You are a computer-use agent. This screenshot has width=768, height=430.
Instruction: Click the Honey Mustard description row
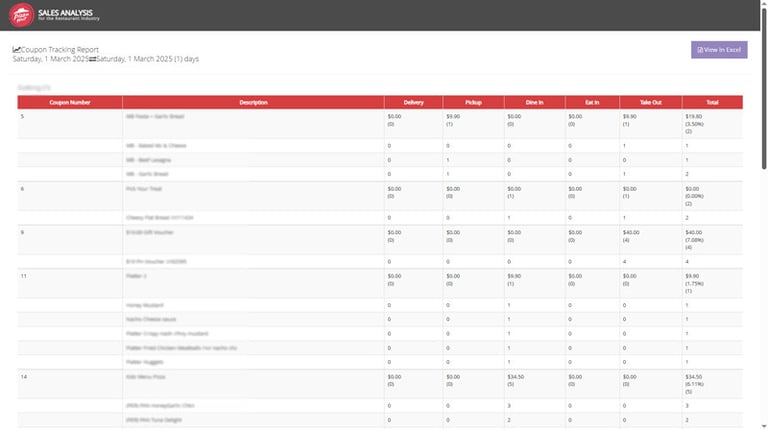coord(253,305)
